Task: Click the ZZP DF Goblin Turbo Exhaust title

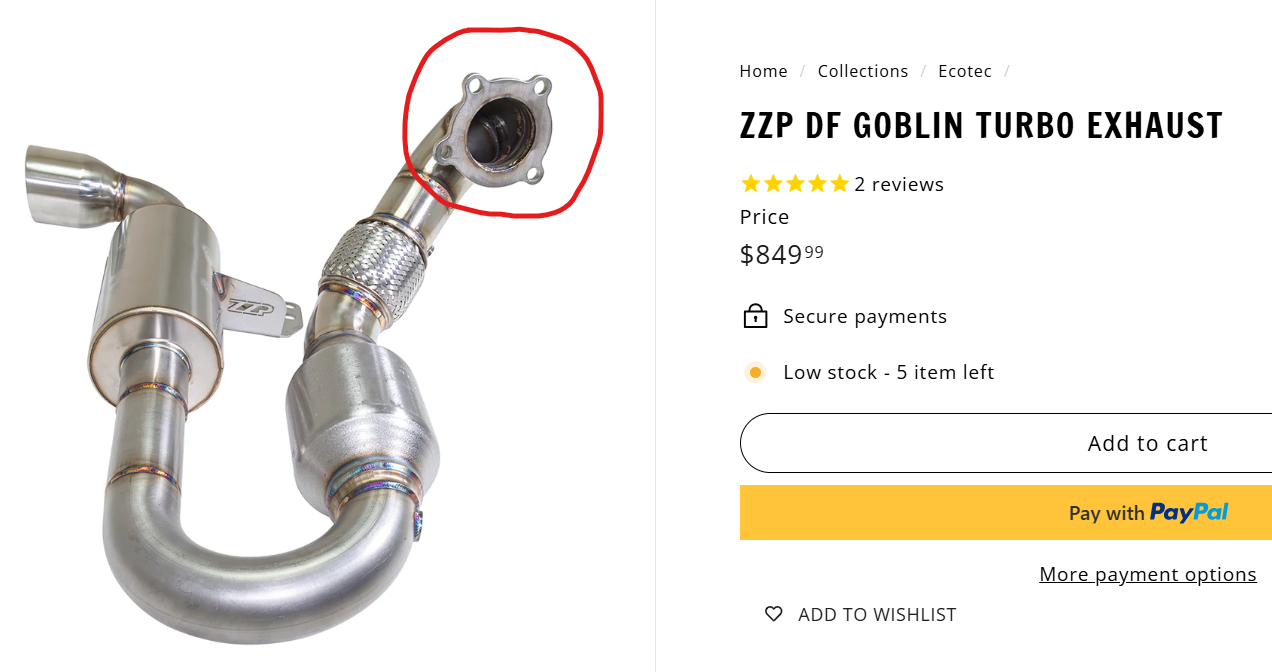Action: (x=981, y=126)
